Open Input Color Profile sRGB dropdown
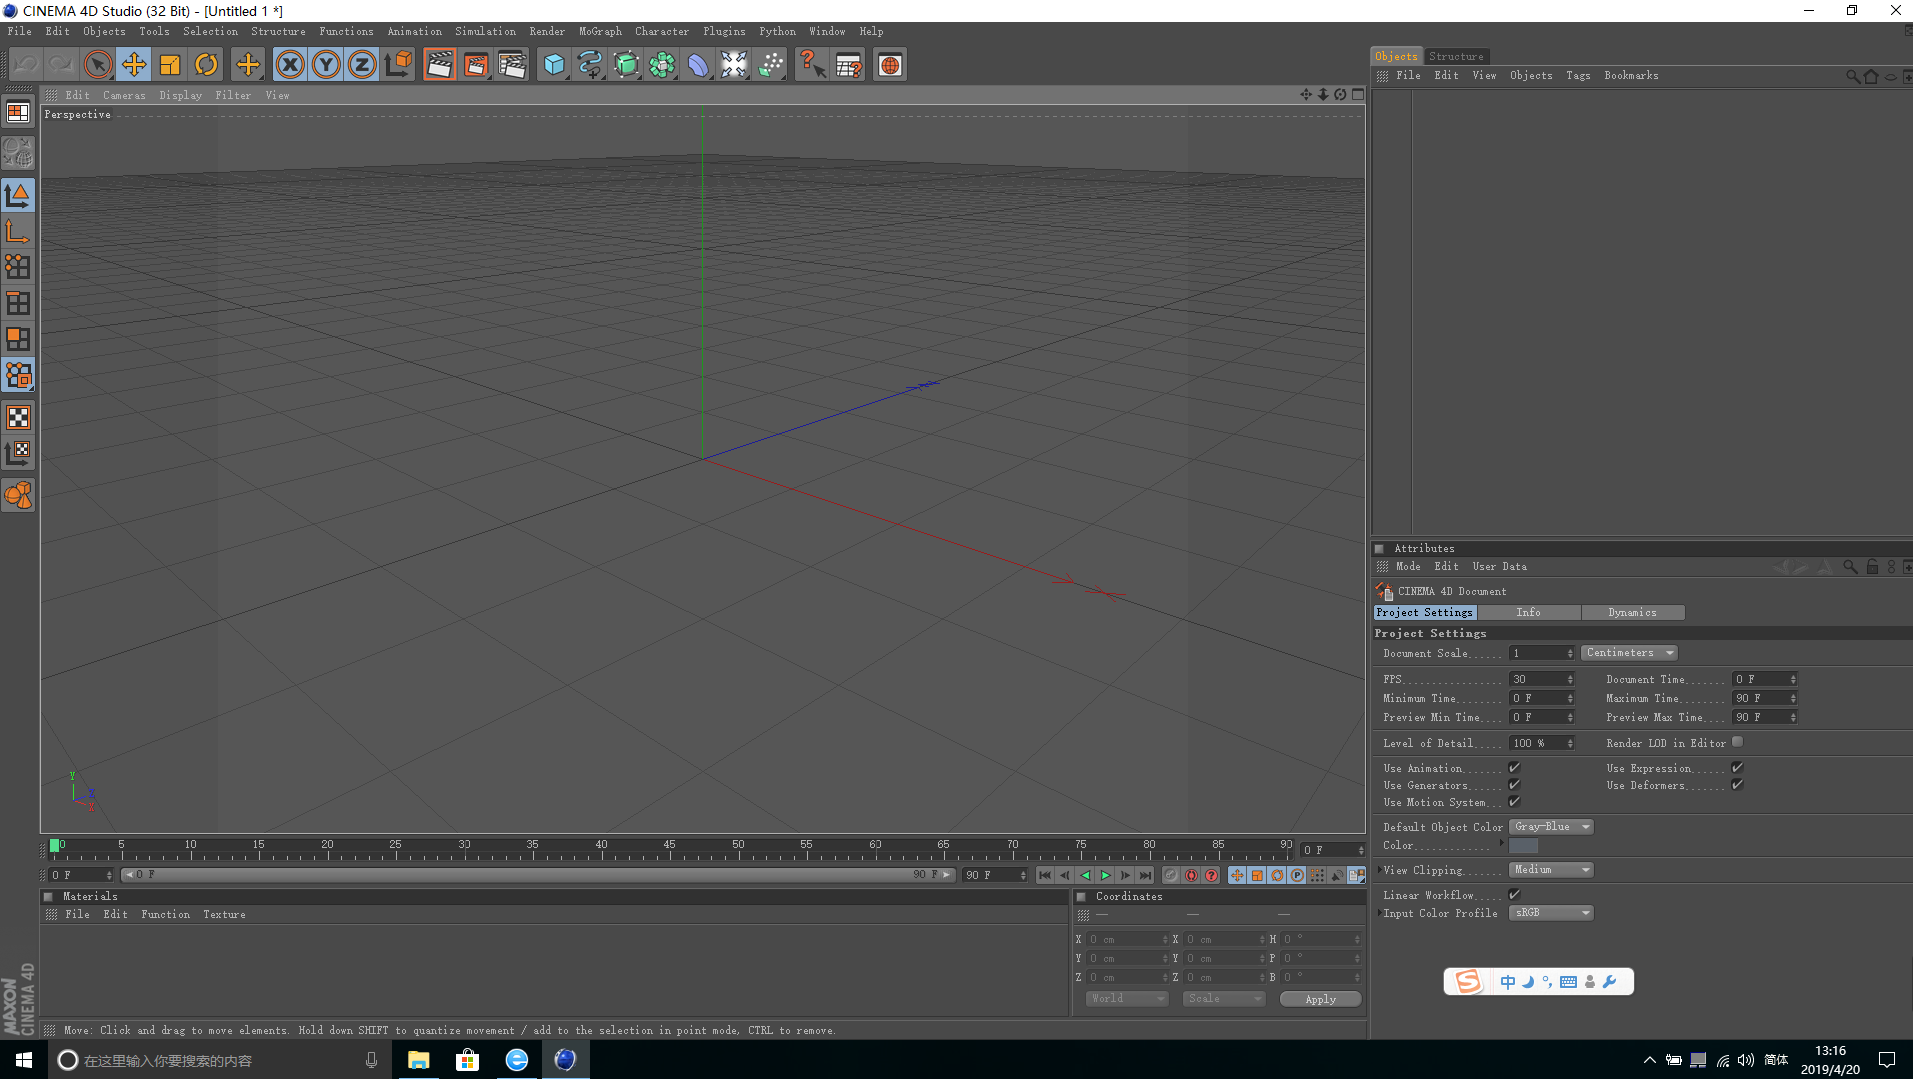 [1551, 913]
